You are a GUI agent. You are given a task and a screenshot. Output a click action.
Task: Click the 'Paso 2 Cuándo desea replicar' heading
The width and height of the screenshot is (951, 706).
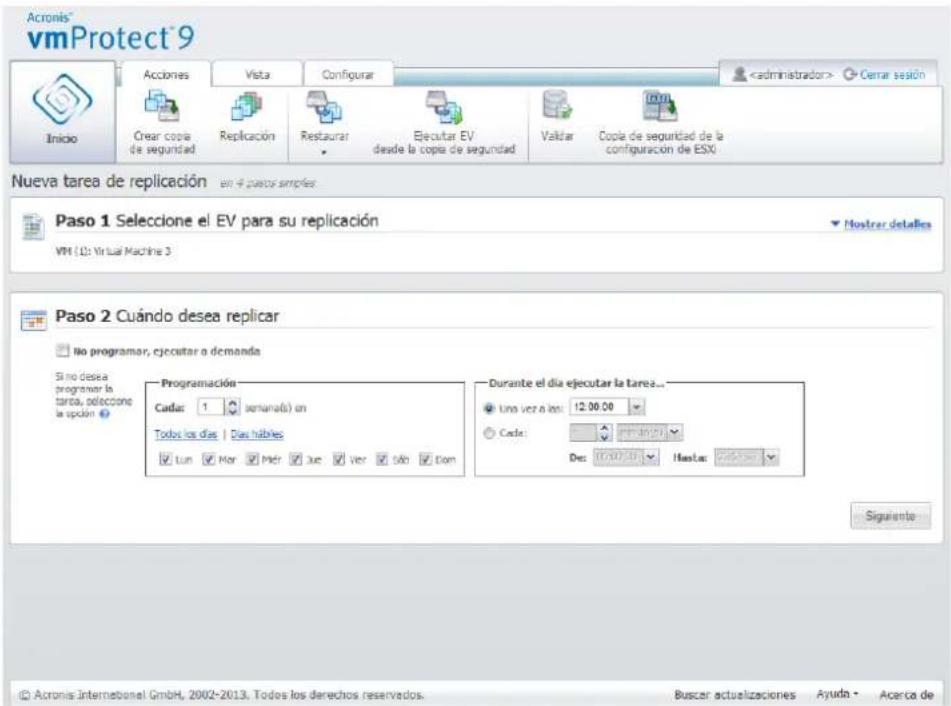tap(167, 316)
